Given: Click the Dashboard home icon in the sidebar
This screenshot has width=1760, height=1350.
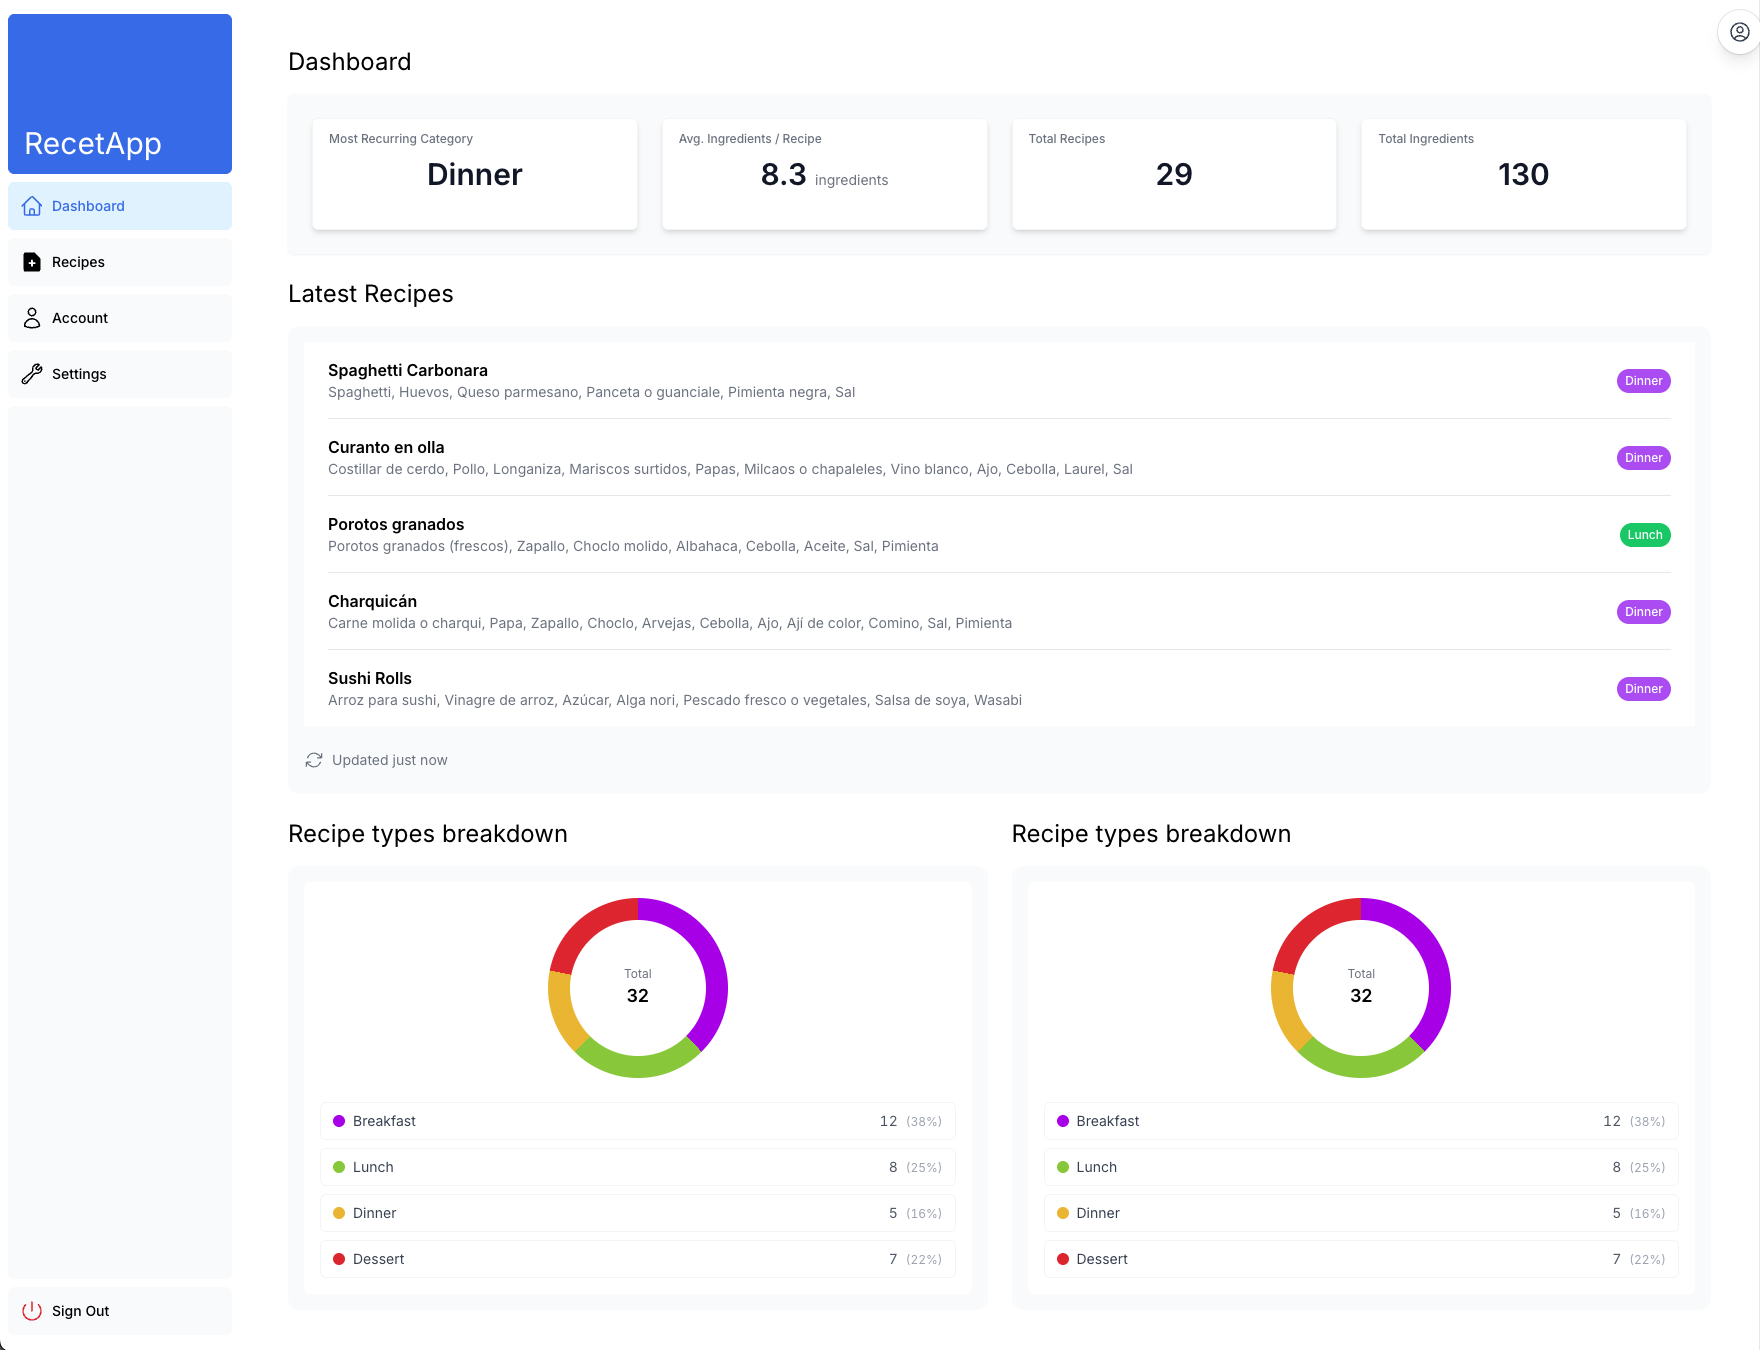Looking at the screenshot, I should click(x=32, y=206).
